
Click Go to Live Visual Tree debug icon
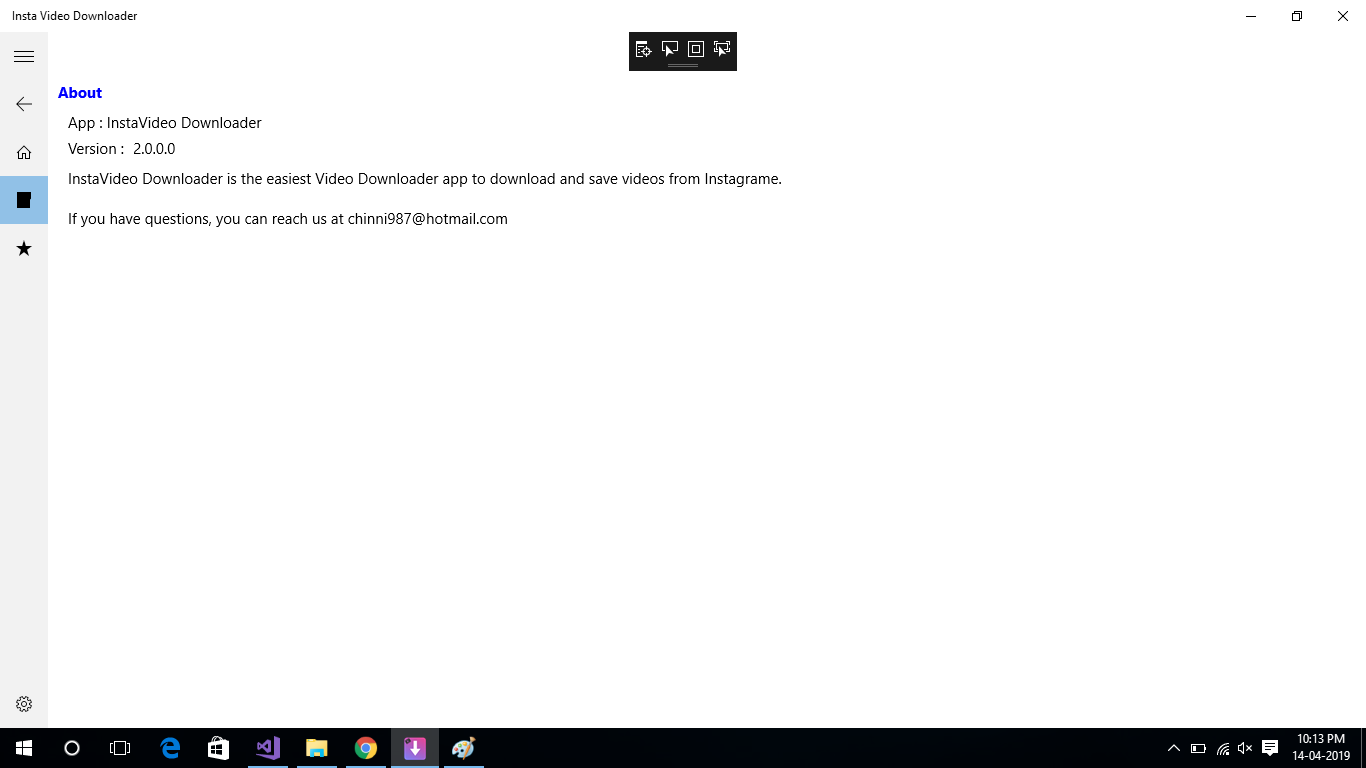tap(644, 49)
